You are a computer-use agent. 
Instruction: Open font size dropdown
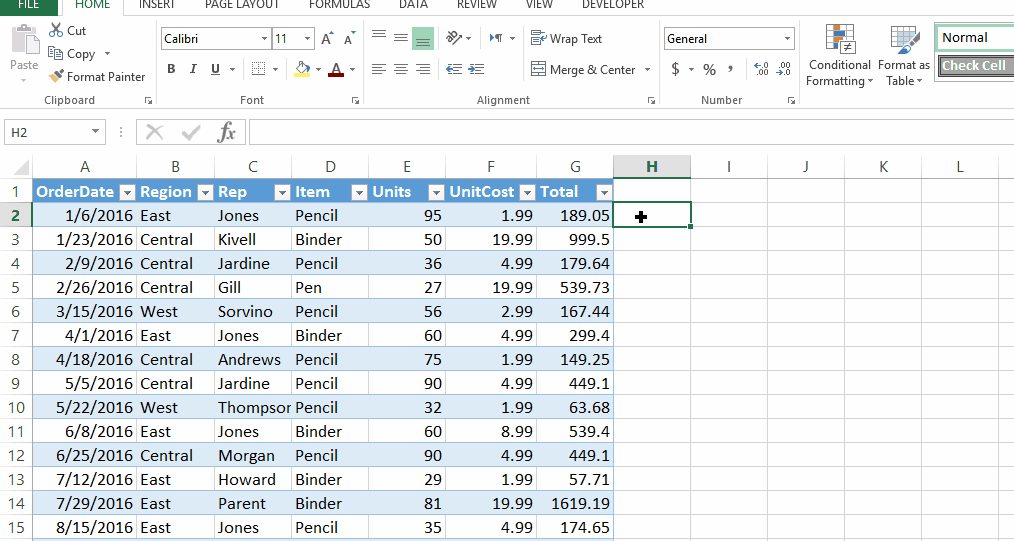click(x=308, y=39)
